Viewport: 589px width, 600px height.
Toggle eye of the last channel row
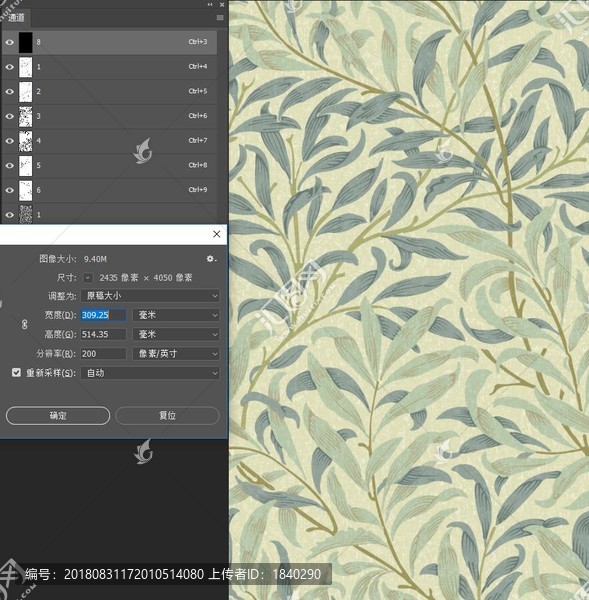pyautogui.click(x=10, y=215)
